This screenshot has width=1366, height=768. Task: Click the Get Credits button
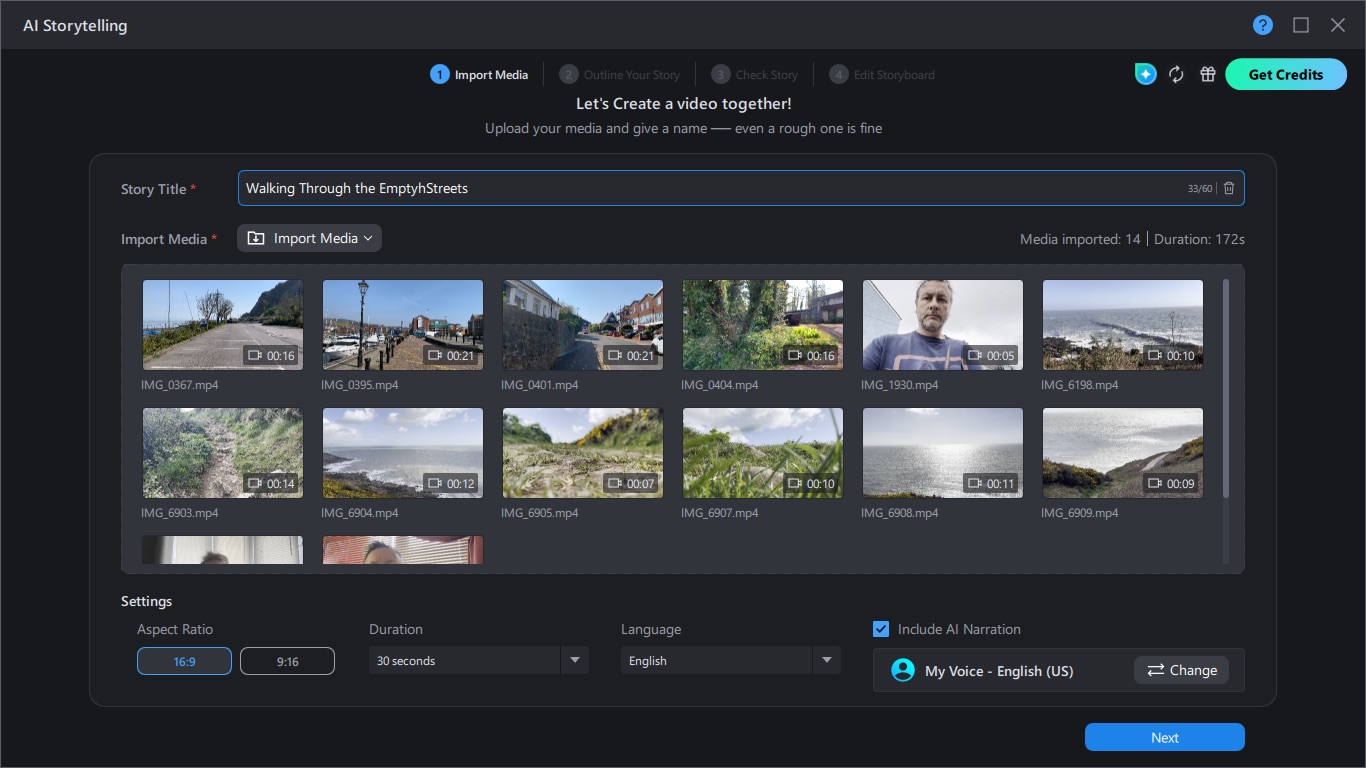(1286, 74)
